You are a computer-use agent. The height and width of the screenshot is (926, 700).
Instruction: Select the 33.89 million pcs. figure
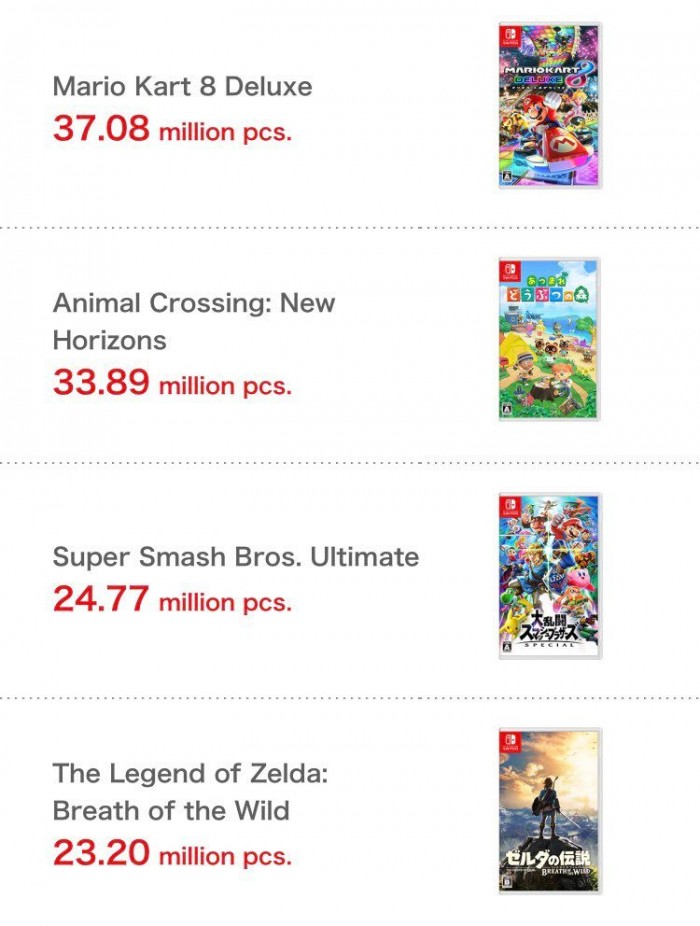pos(172,382)
